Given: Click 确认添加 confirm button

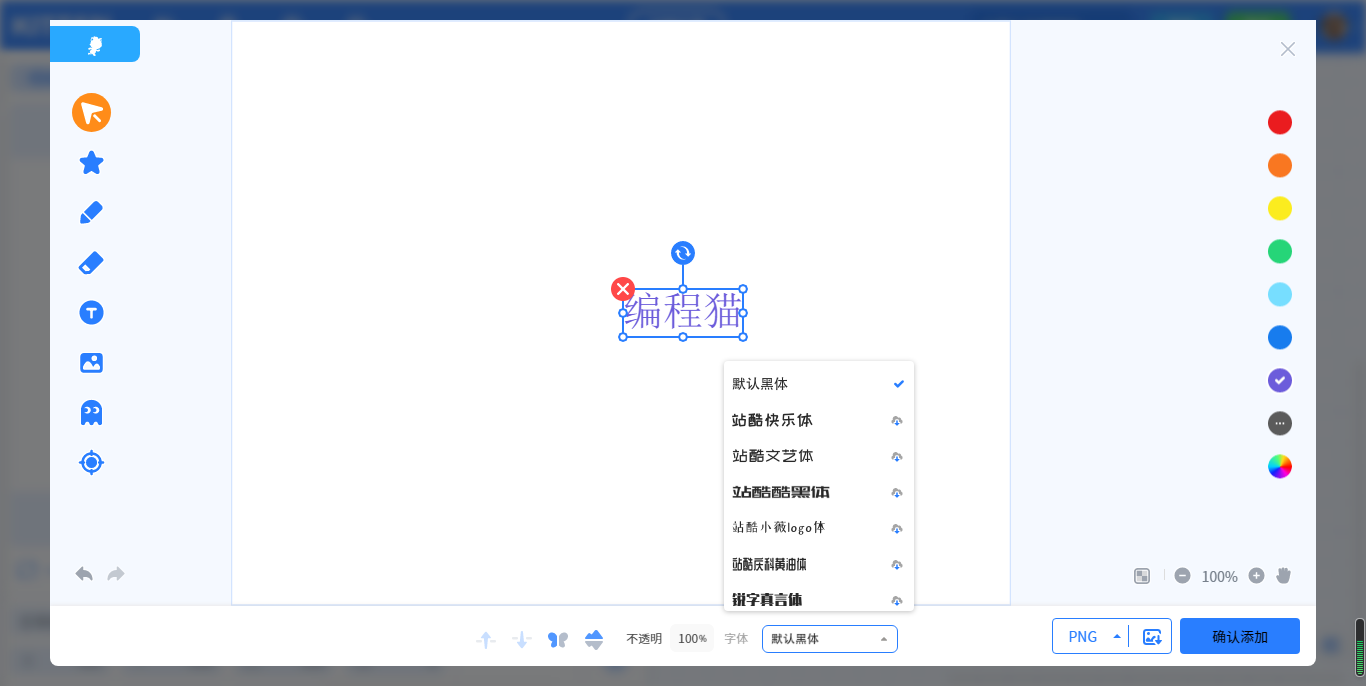Looking at the screenshot, I should tap(1240, 636).
